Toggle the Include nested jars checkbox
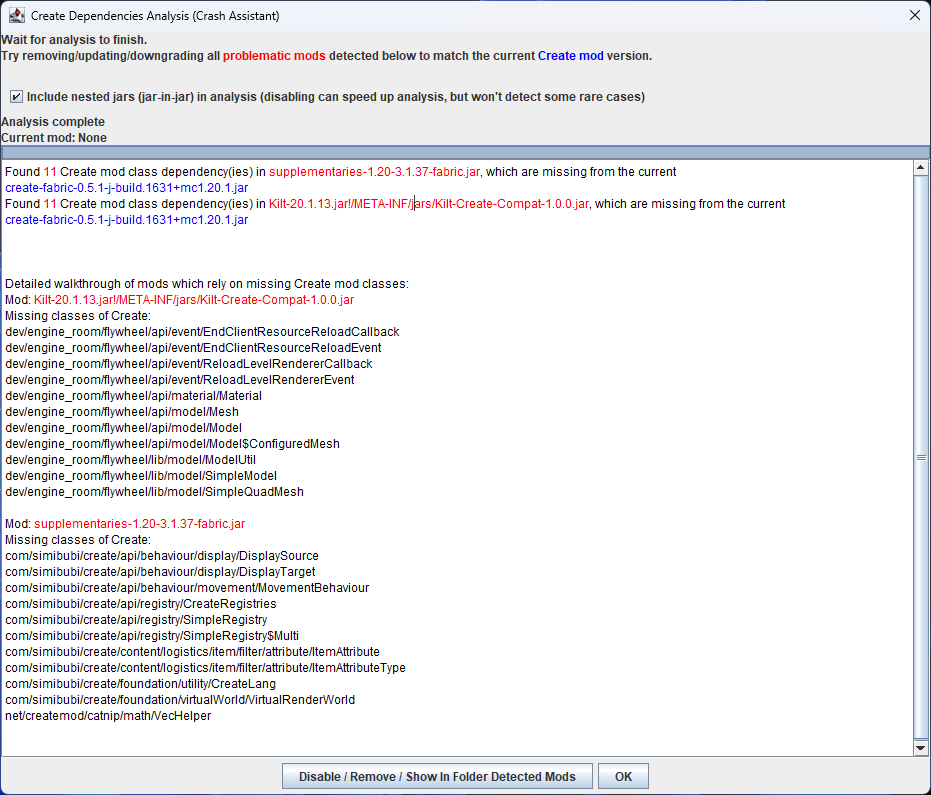The width and height of the screenshot is (931, 795). click(17, 96)
